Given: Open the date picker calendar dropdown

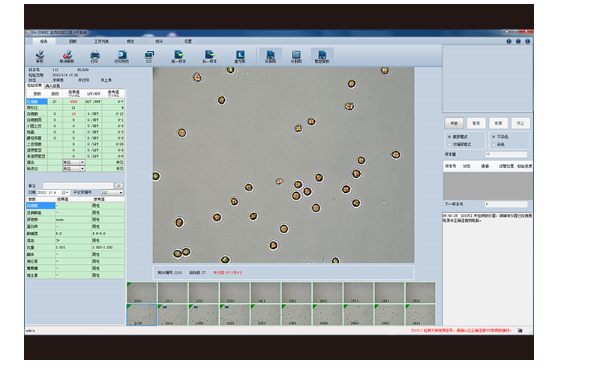Looking at the screenshot, I should point(65,192).
